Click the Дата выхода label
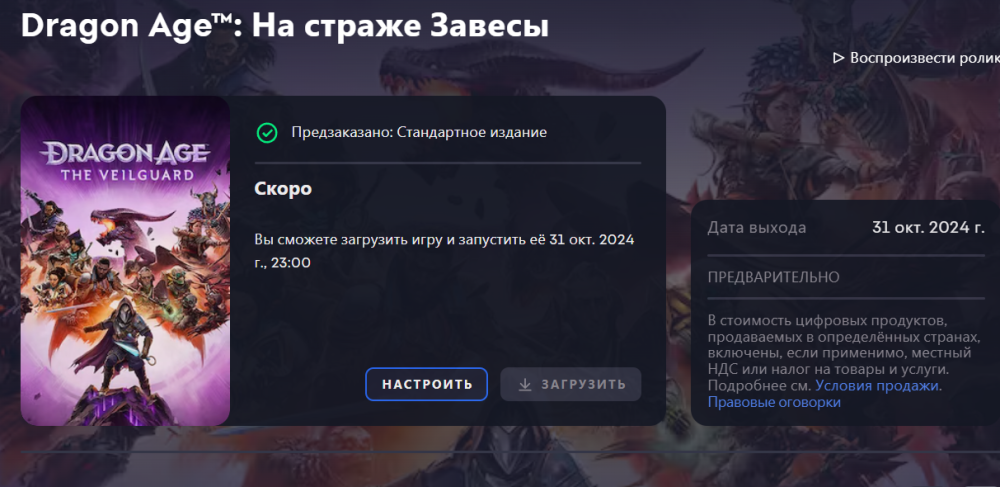Viewport: 1000px width, 487px height. [x=757, y=228]
